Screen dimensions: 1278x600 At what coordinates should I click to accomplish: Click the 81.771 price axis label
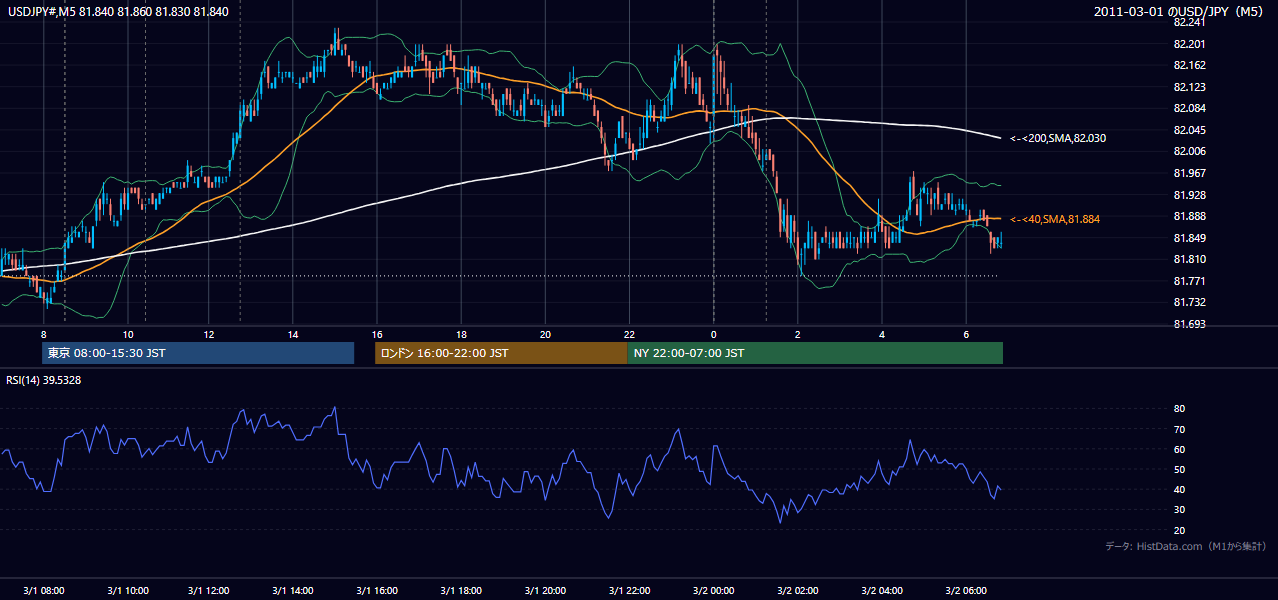1190,281
